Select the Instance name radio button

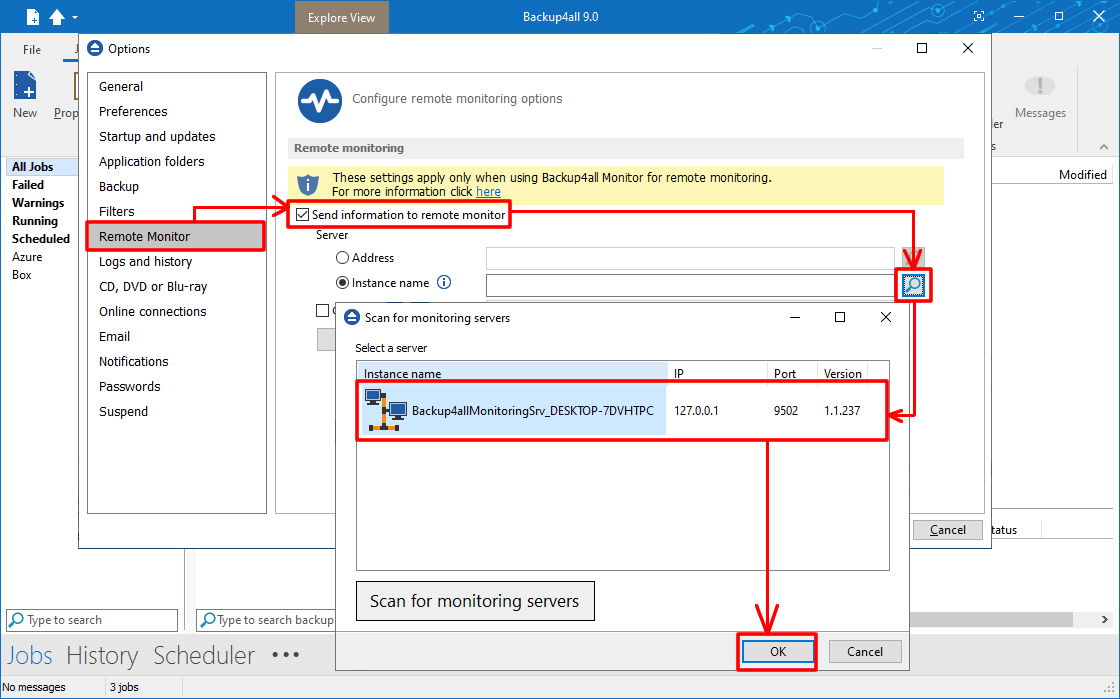[342, 283]
